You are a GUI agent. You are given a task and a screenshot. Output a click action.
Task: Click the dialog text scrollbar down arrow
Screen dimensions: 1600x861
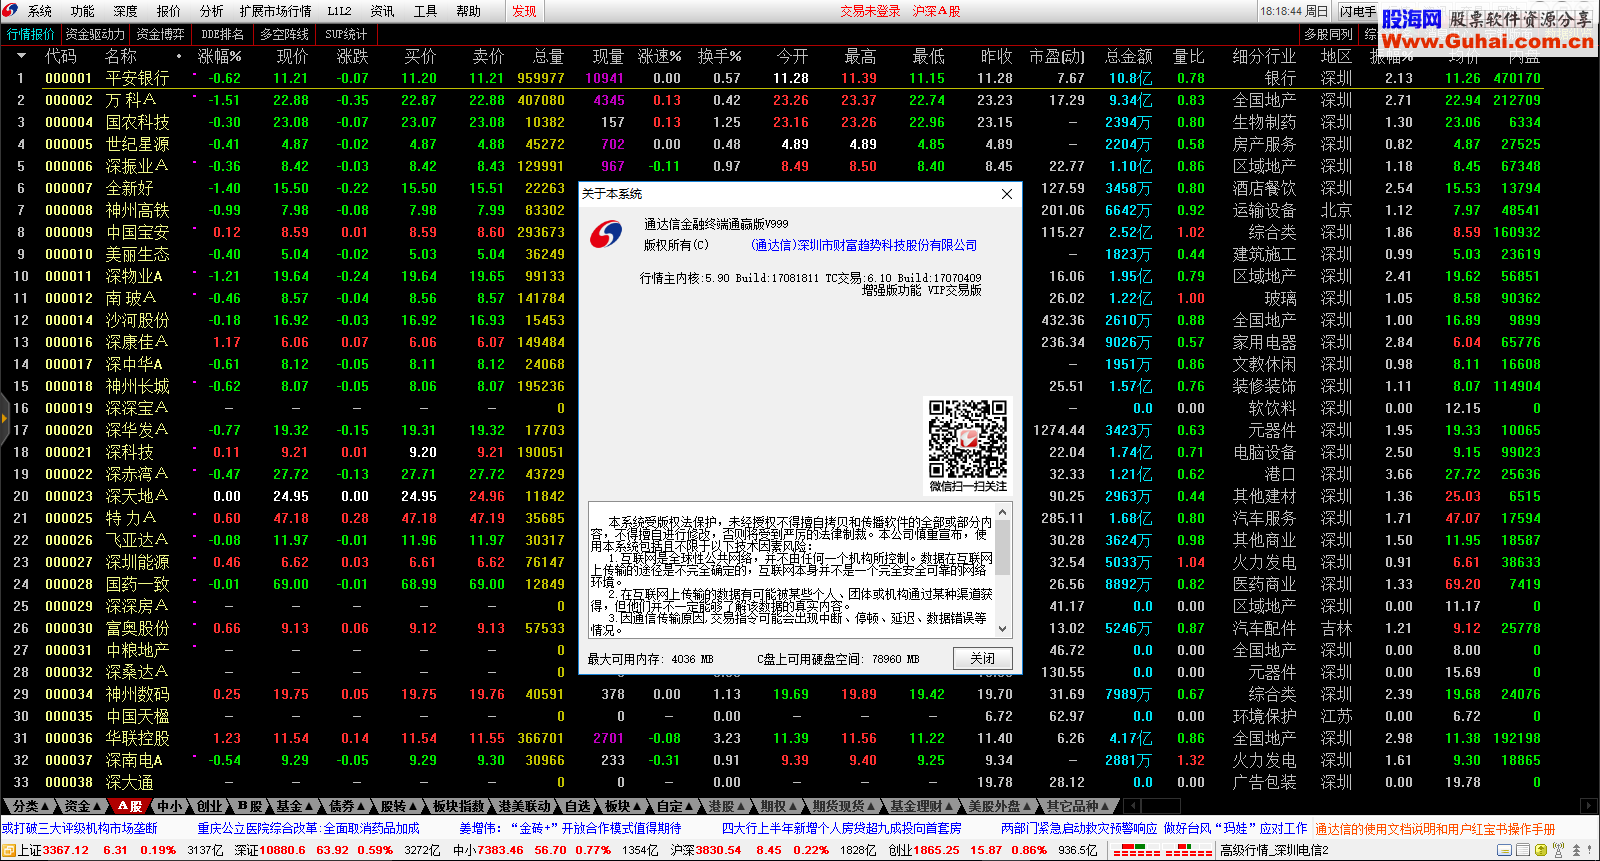pyautogui.click(x=1003, y=629)
